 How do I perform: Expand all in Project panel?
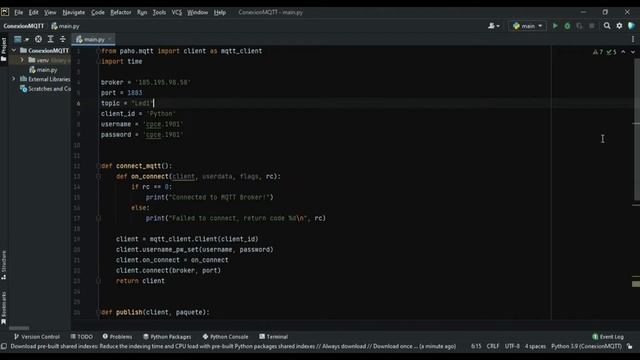click(51, 39)
